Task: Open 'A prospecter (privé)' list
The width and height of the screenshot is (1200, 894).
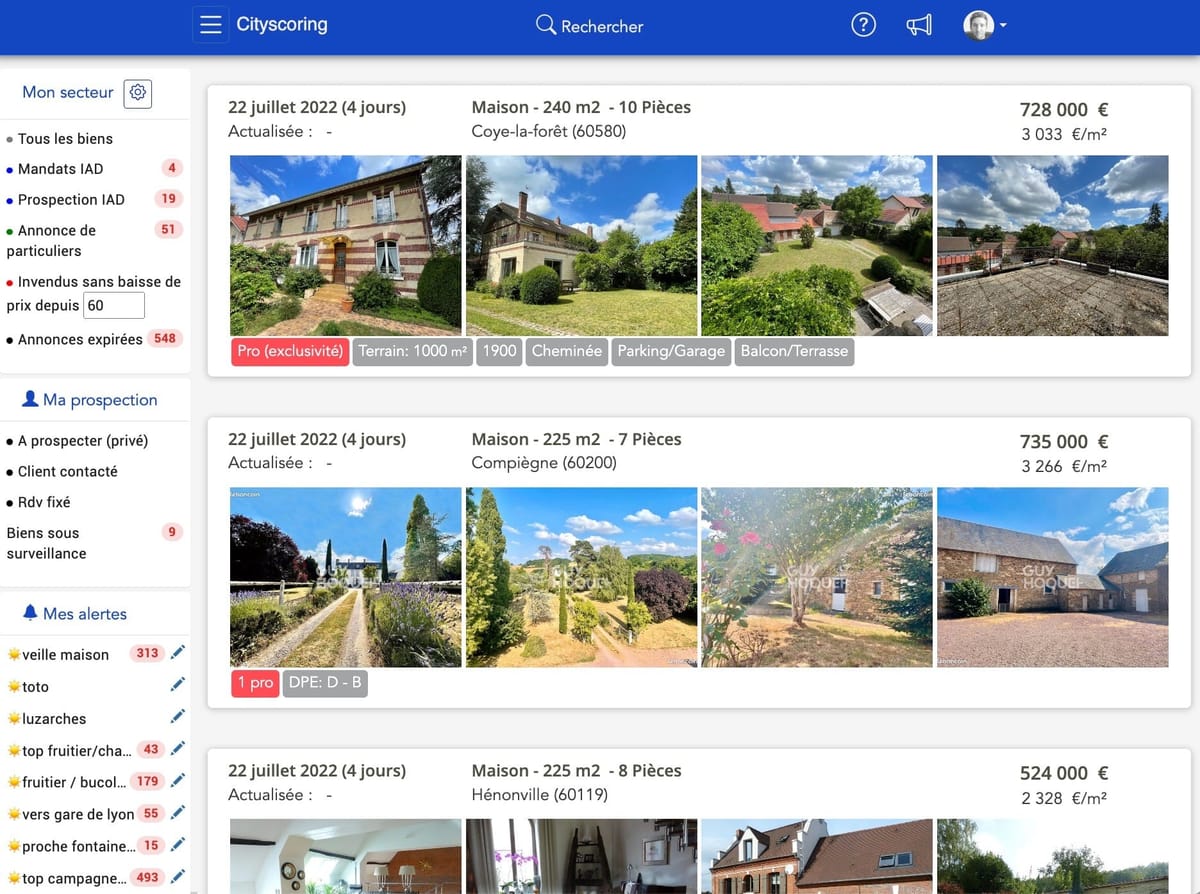Action: coord(82,441)
